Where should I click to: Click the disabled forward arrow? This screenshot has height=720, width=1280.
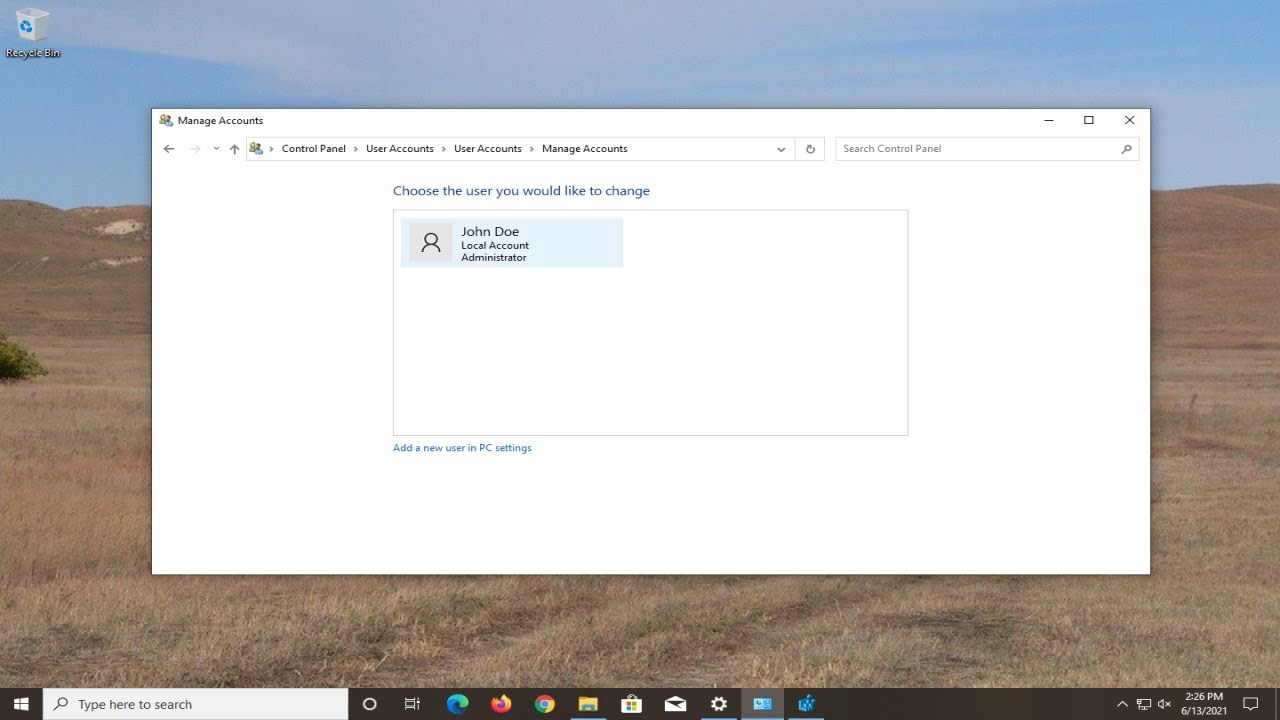pyautogui.click(x=195, y=149)
